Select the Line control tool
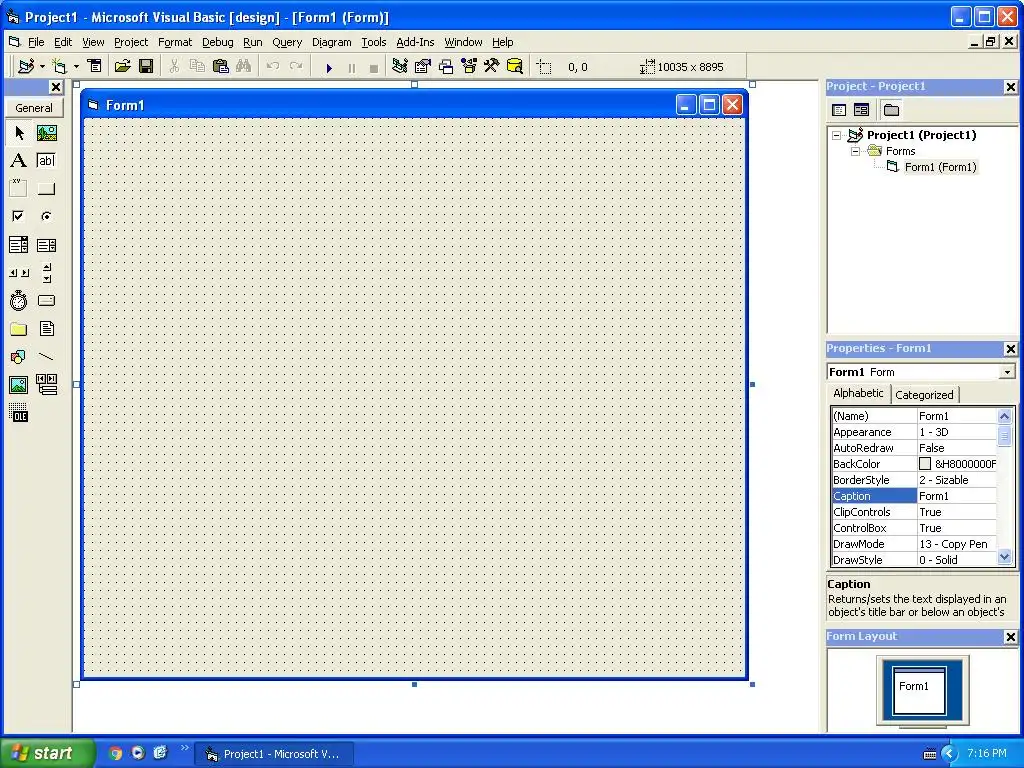 [x=46, y=357]
